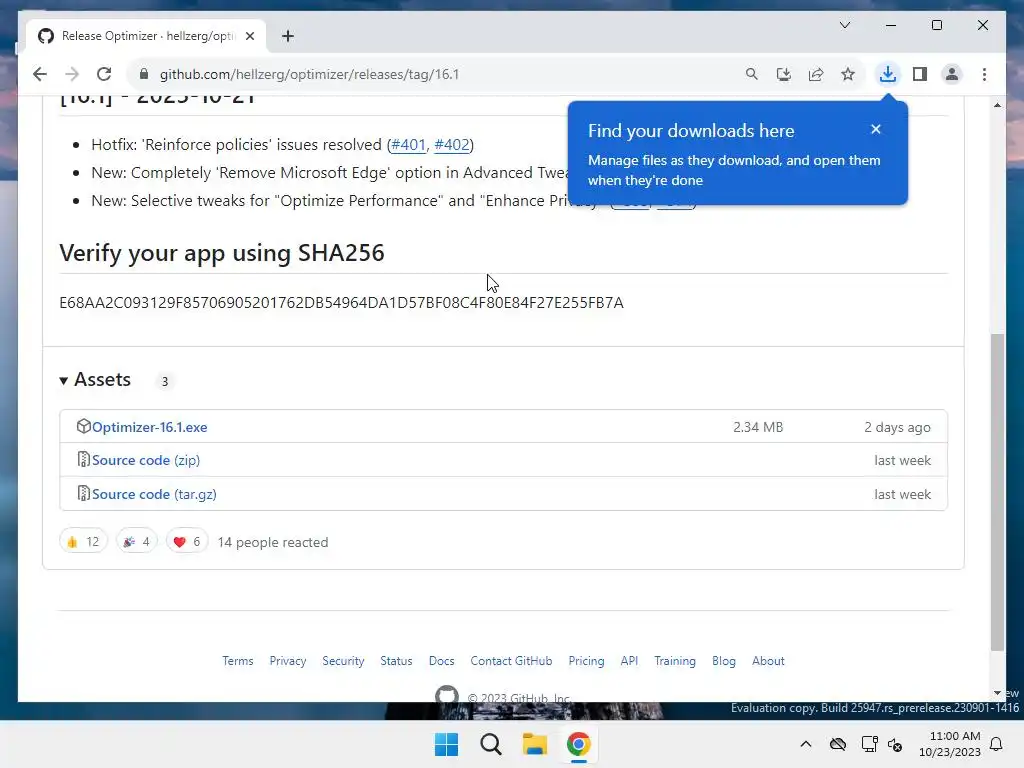
Task: Open the taskbar clock and date
Action: click(x=950, y=744)
